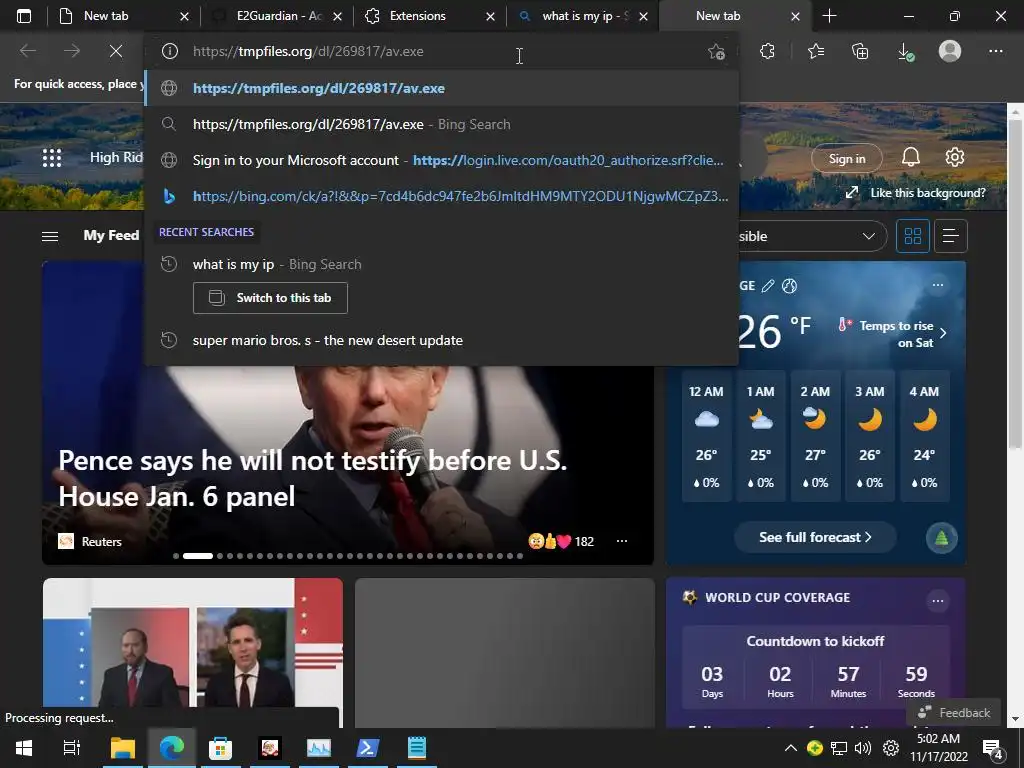Select Bing Search suggestion for av.exe URL

(x=441, y=124)
